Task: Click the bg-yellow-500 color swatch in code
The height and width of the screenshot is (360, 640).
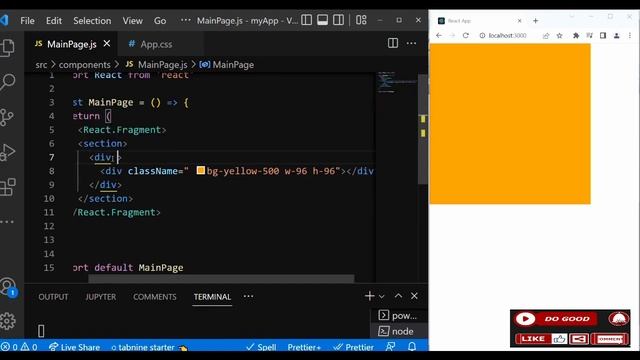Action: tap(200, 170)
